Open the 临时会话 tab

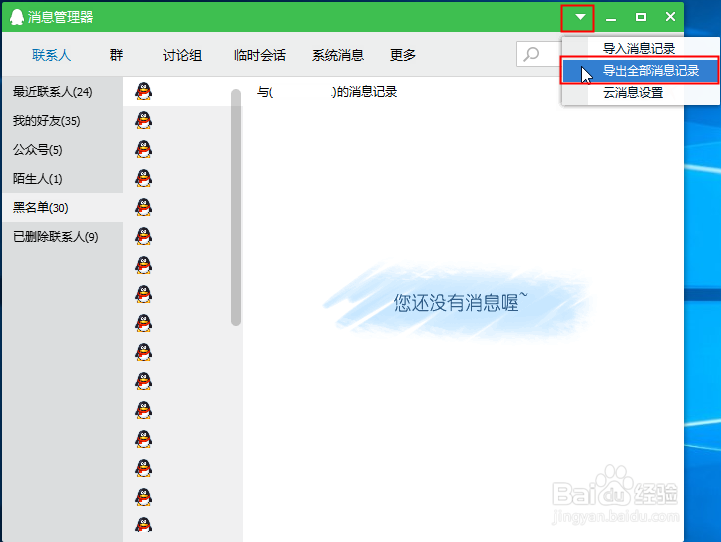[x=260, y=55]
